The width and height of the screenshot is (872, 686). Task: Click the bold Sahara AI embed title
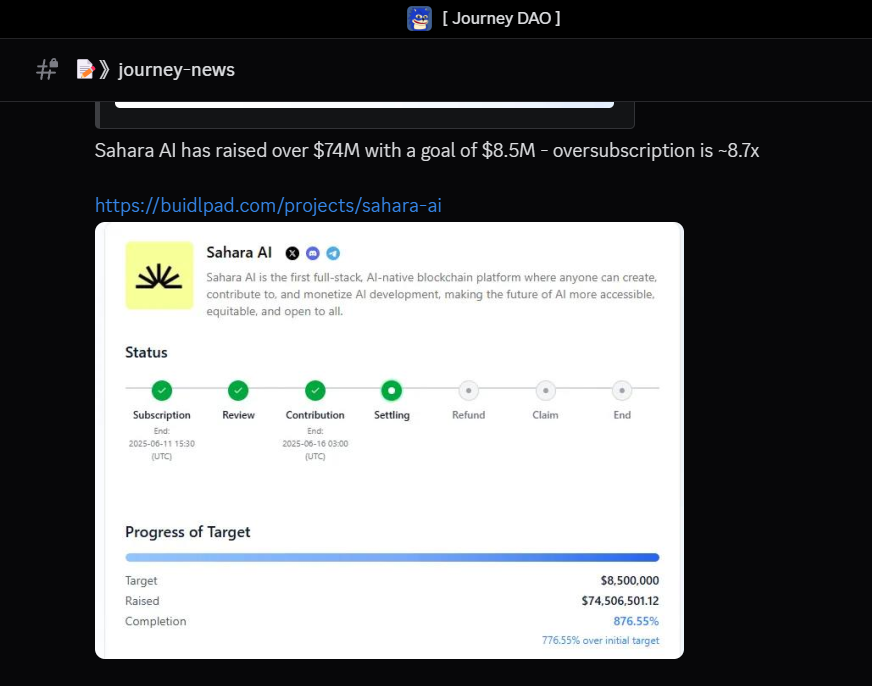pyautogui.click(x=238, y=252)
